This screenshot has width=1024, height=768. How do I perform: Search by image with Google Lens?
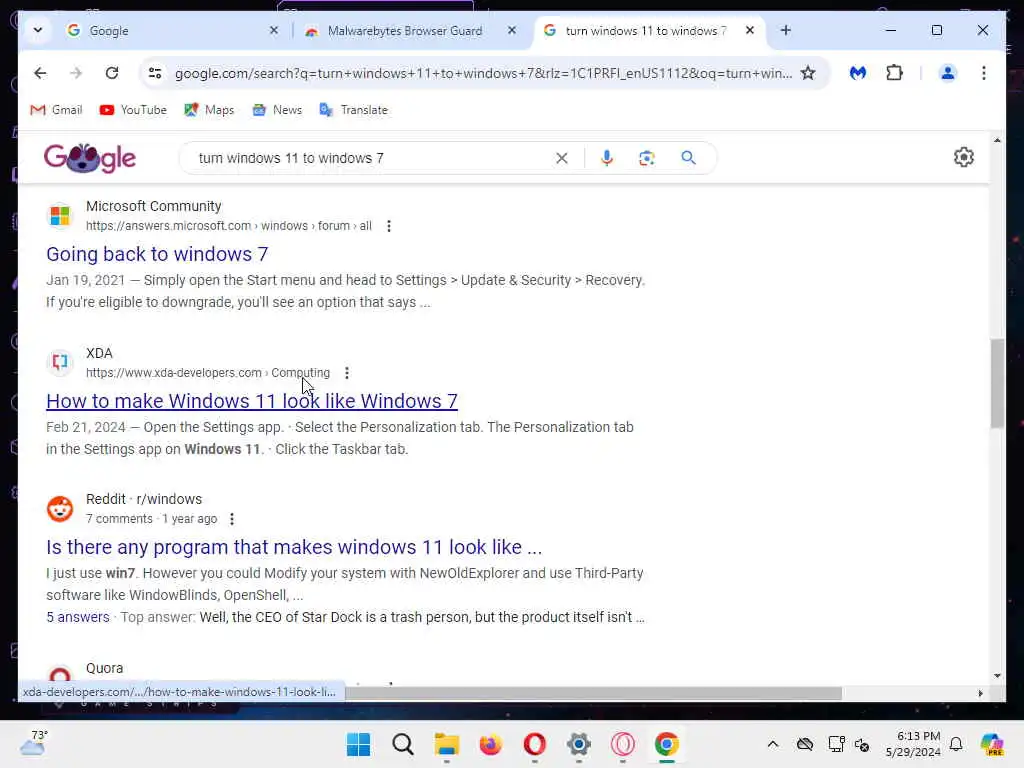(x=647, y=158)
